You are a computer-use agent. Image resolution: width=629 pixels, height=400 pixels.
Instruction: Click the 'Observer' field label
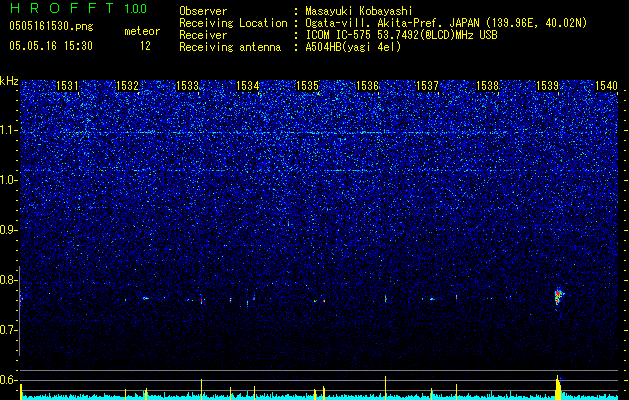coord(203,11)
